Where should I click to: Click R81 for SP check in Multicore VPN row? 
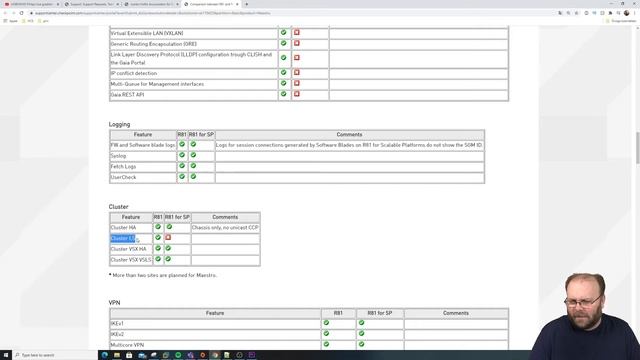click(x=361, y=344)
